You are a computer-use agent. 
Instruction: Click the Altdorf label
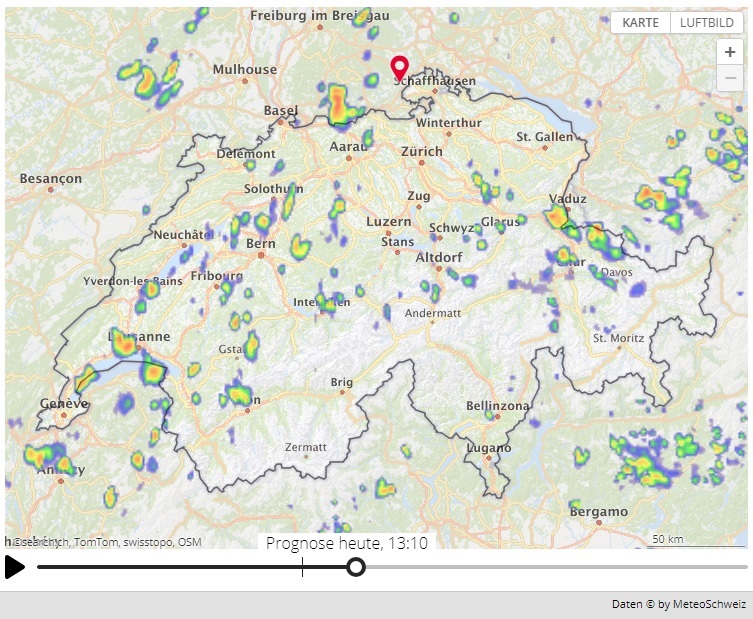click(439, 257)
